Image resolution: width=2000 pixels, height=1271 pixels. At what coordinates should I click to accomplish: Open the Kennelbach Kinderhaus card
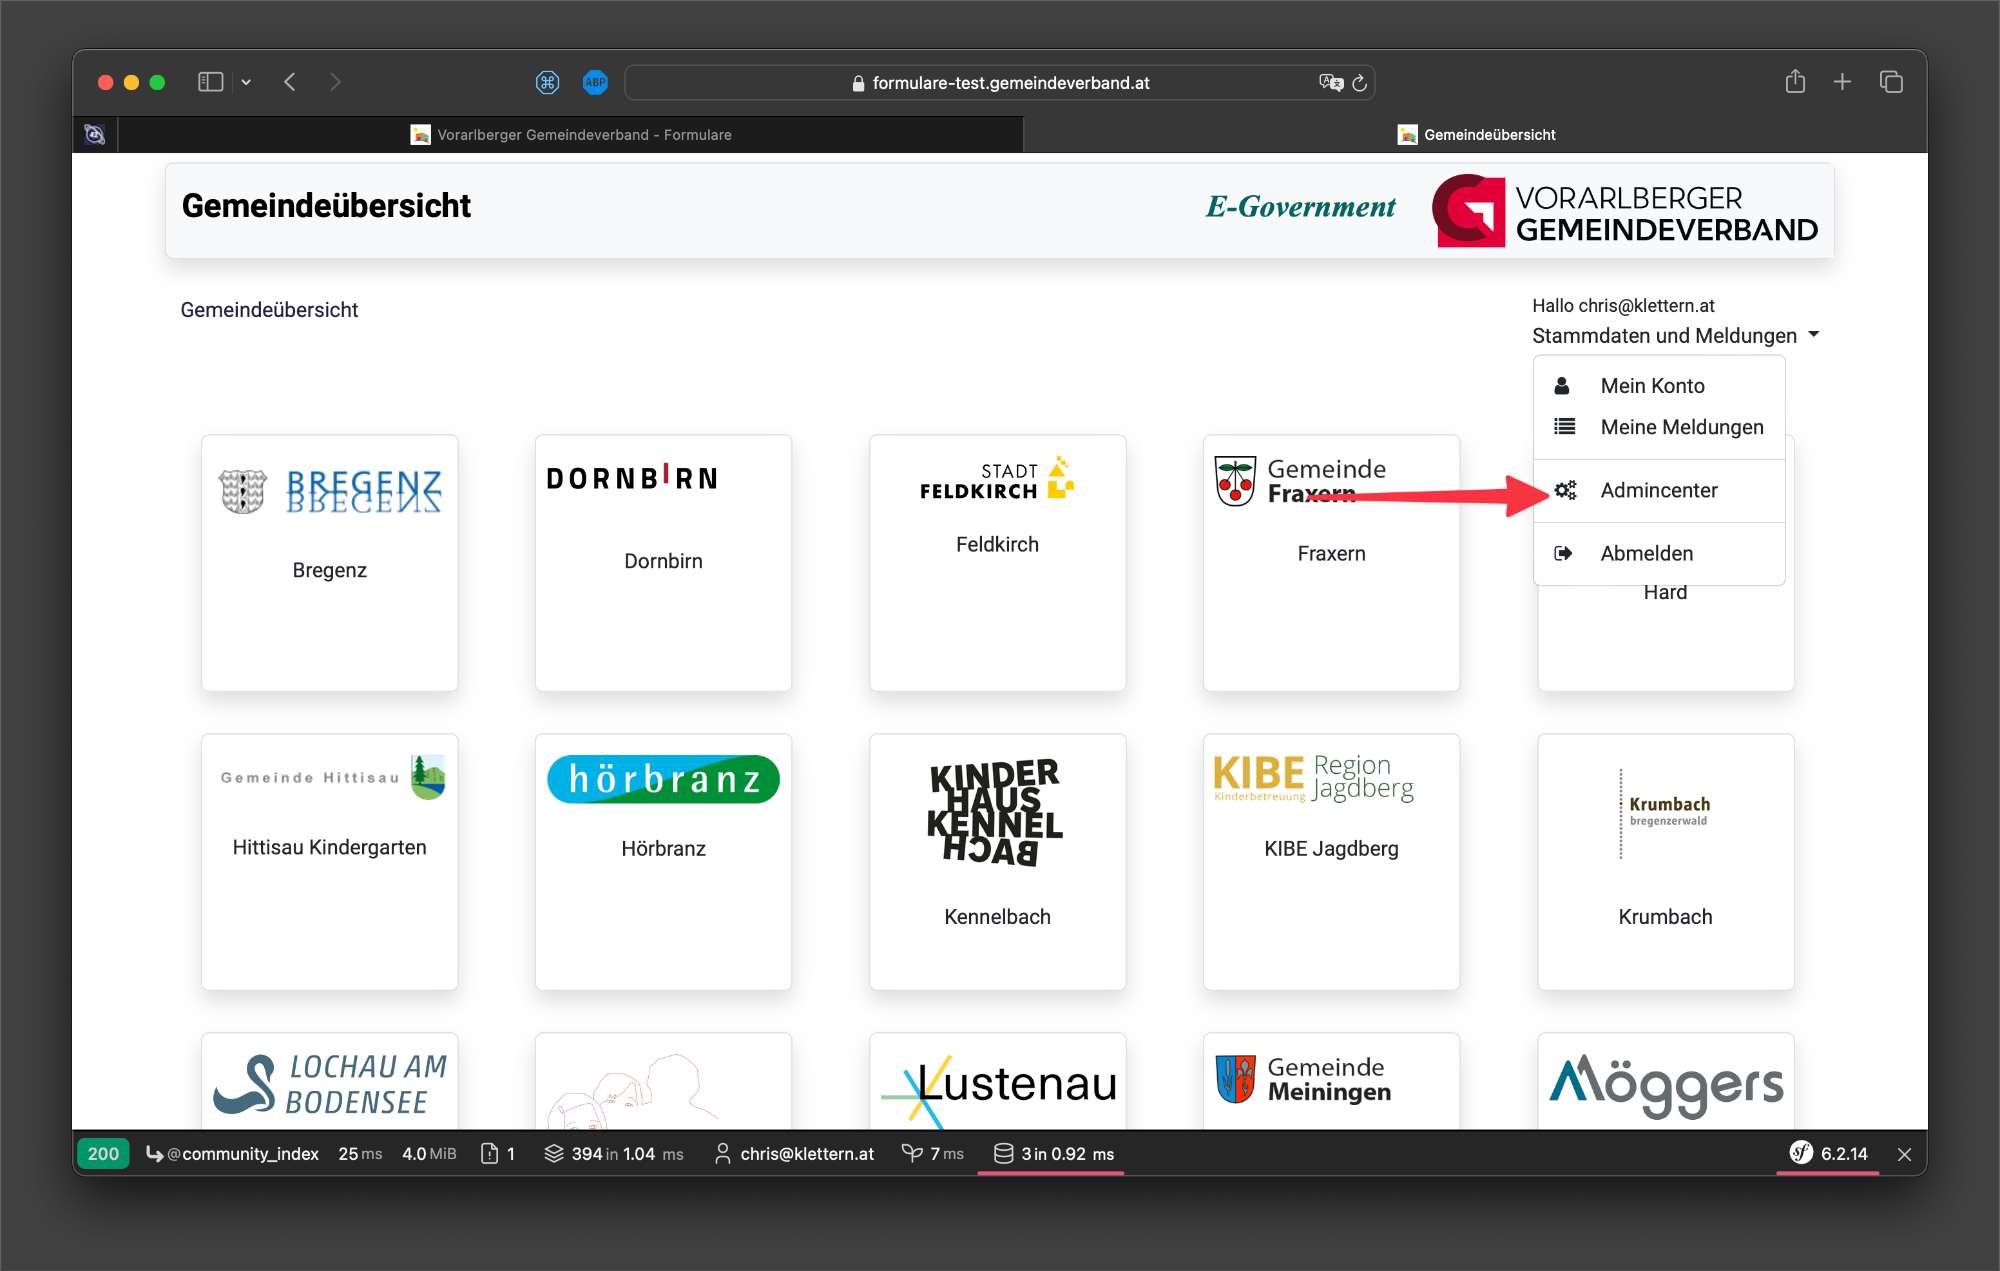998,862
